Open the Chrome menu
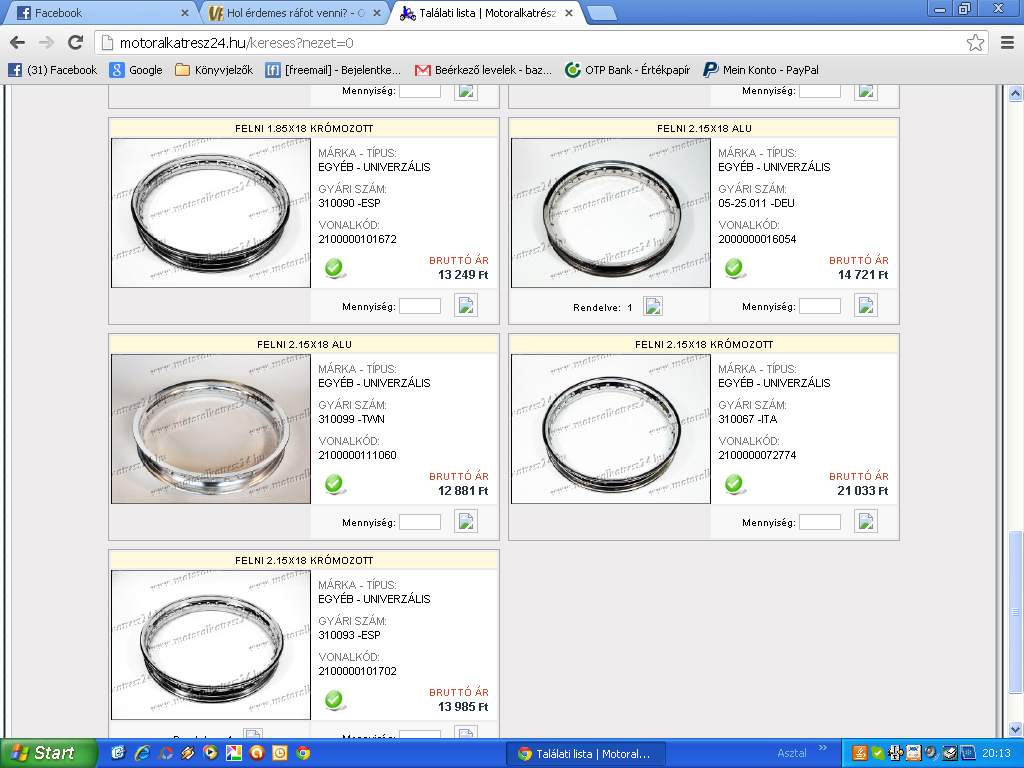The image size is (1024, 768). [x=1006, y=43]
